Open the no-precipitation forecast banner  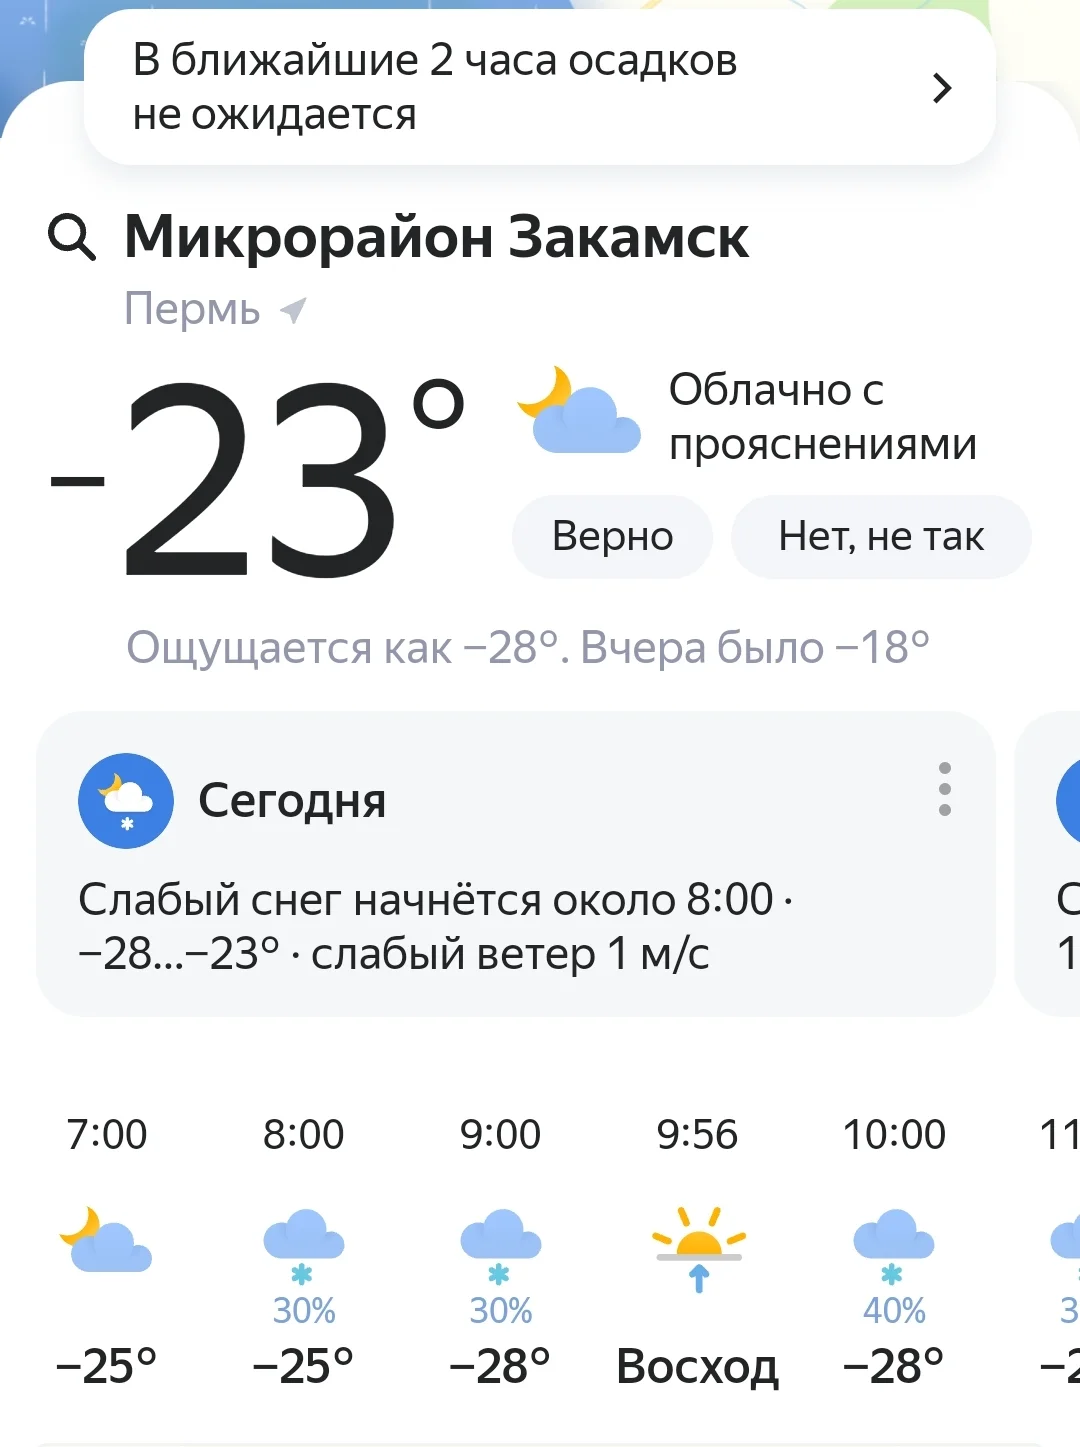click(x=500, y=88)
